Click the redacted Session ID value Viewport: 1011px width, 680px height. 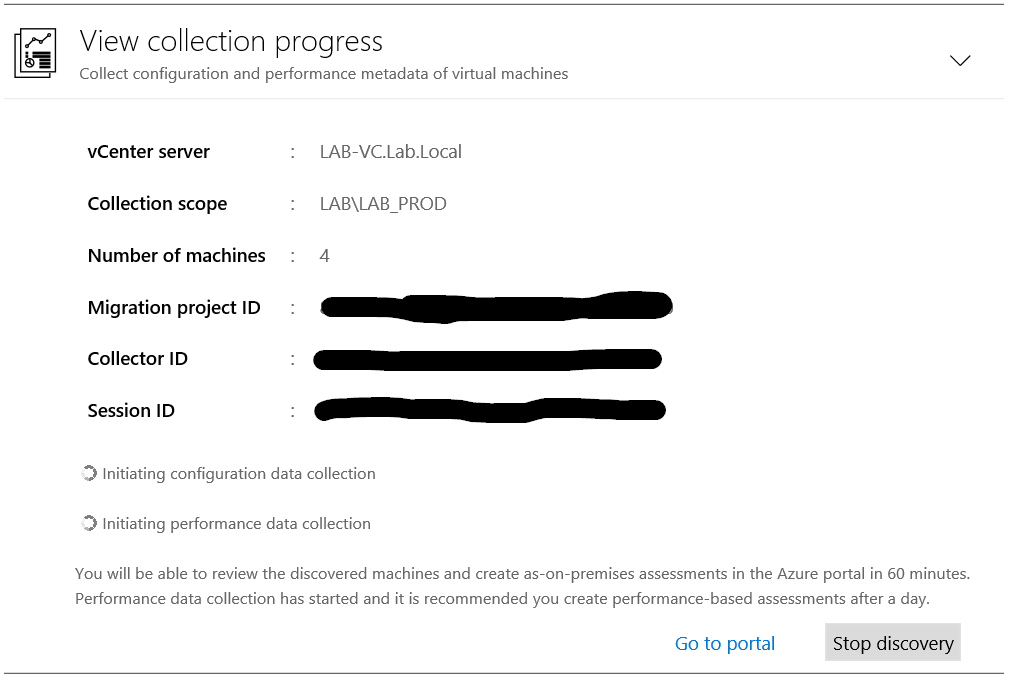pos(489,410)
